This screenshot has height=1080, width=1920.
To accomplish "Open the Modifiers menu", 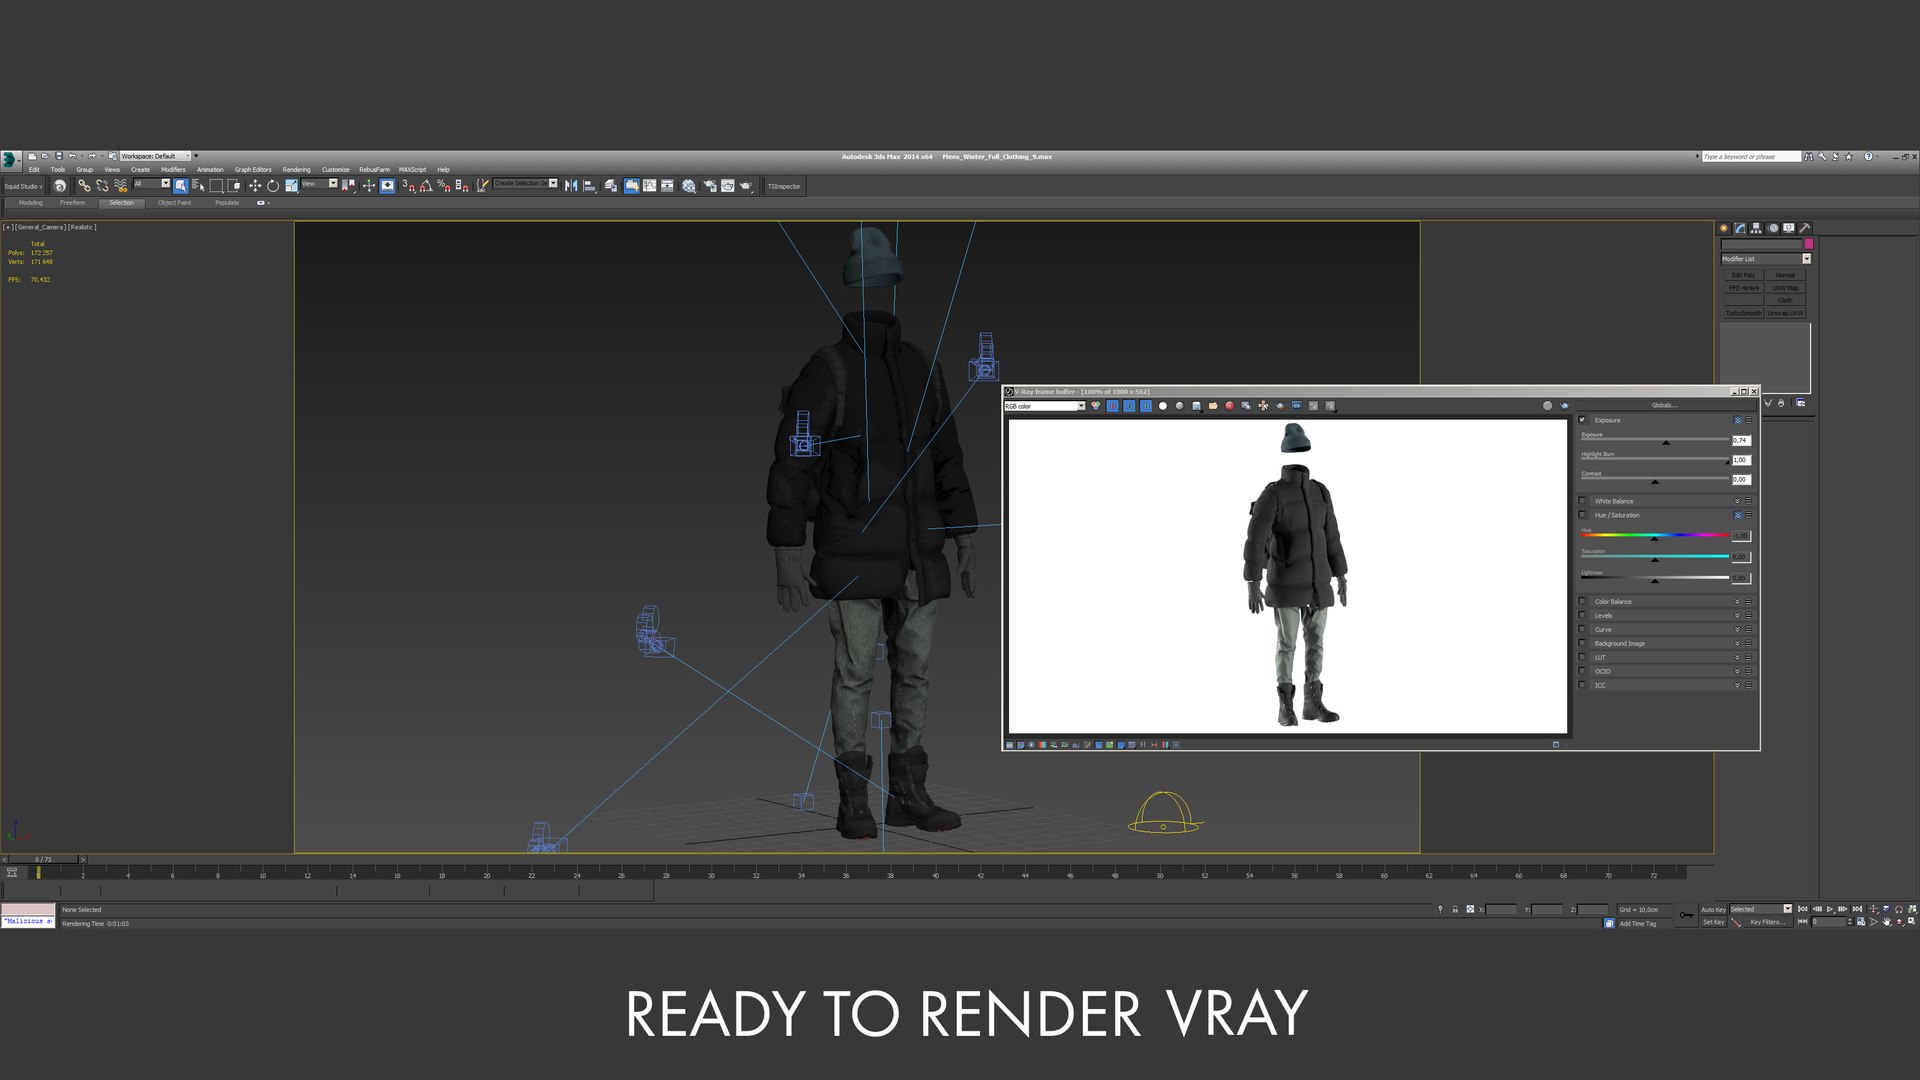I will (173, 170).
